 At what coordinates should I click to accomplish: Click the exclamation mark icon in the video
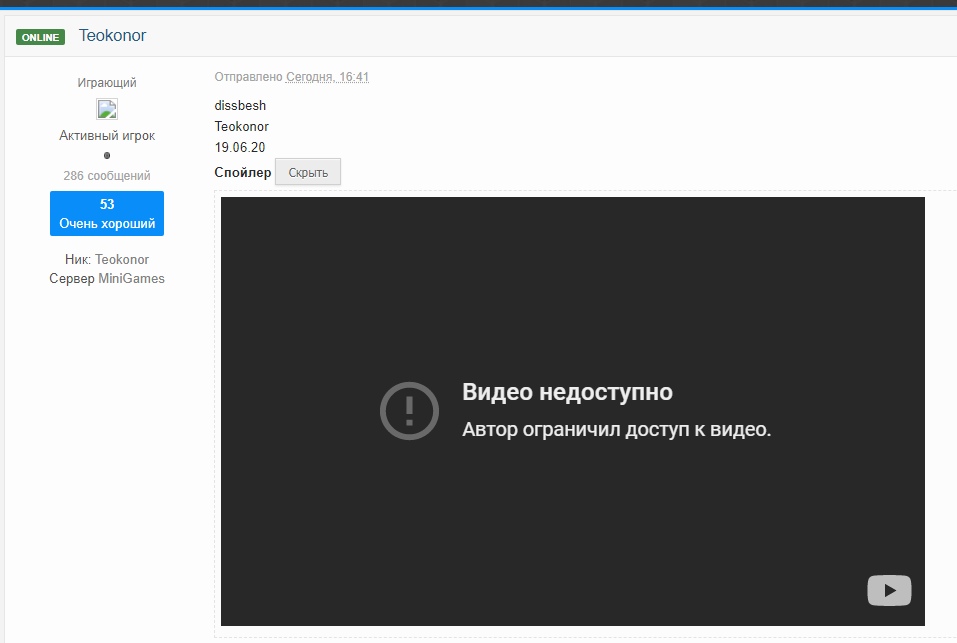[409, 411]
